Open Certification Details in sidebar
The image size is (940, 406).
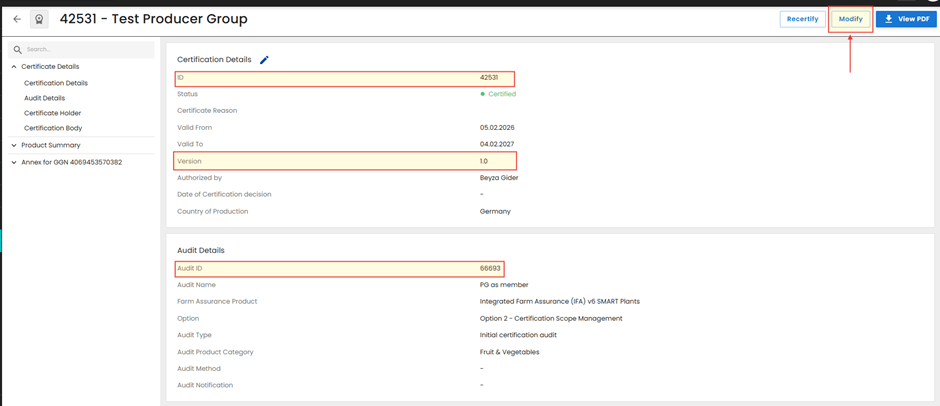[56, 83]
